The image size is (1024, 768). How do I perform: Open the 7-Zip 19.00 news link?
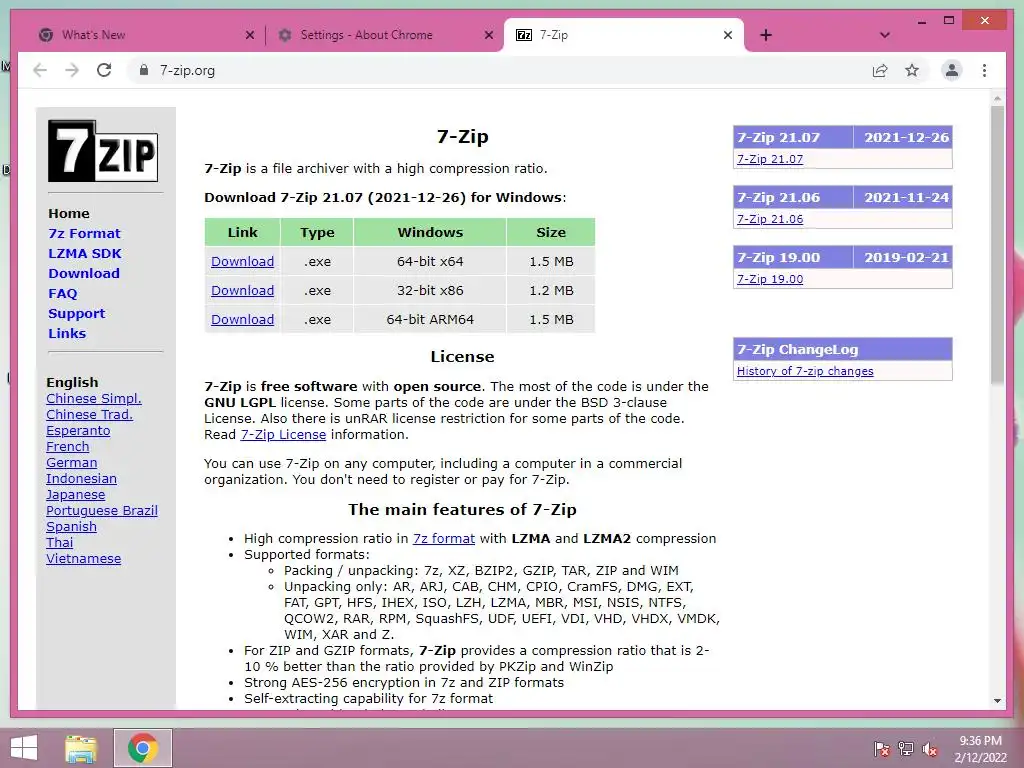pyautogui.click(x=770, y=280)
